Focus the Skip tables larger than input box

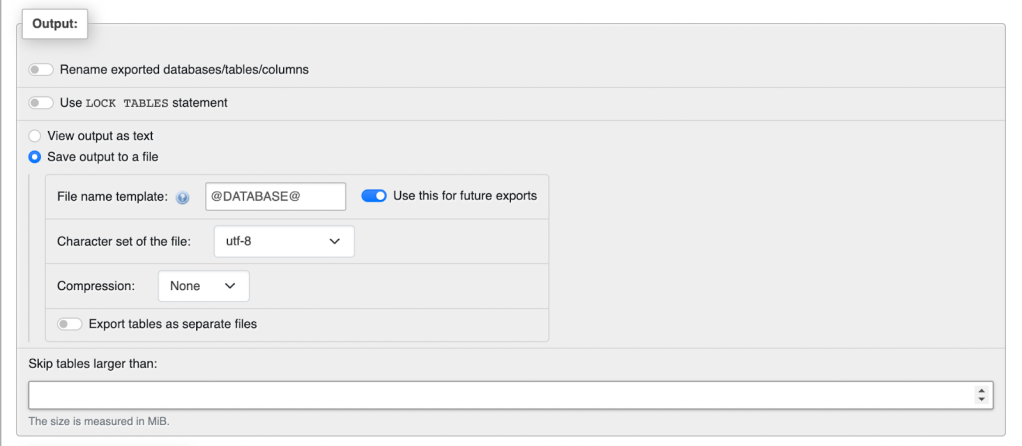click(x=500, y=395)
